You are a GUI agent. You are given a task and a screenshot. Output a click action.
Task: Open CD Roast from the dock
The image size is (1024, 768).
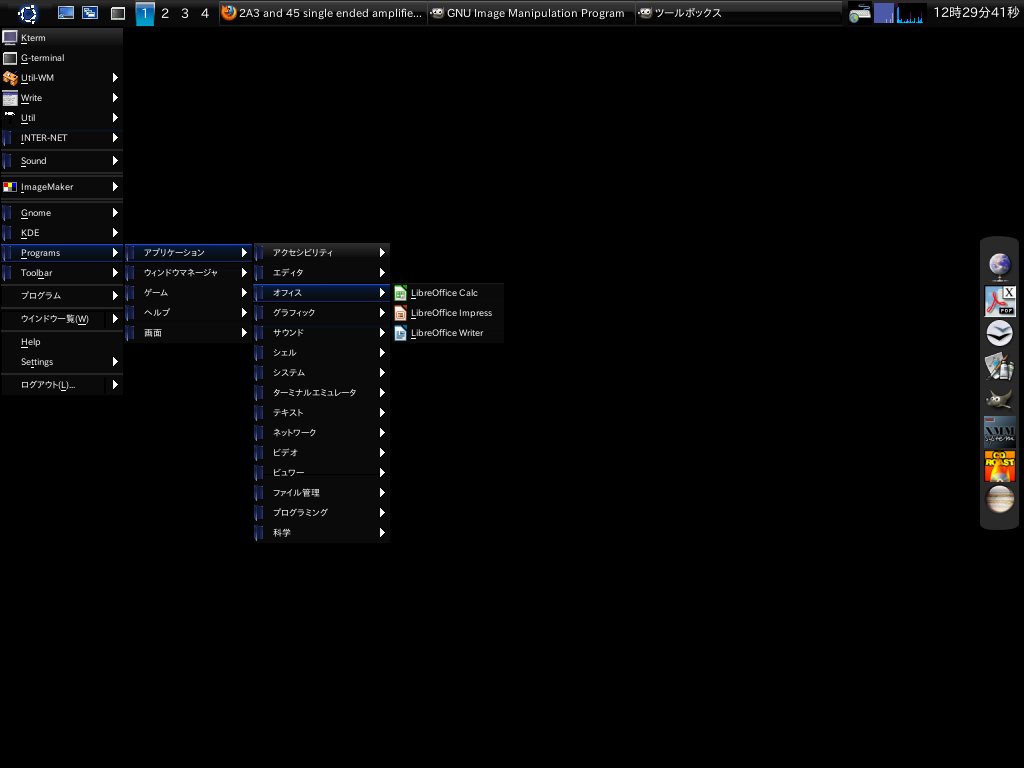[x=999, y=465]
